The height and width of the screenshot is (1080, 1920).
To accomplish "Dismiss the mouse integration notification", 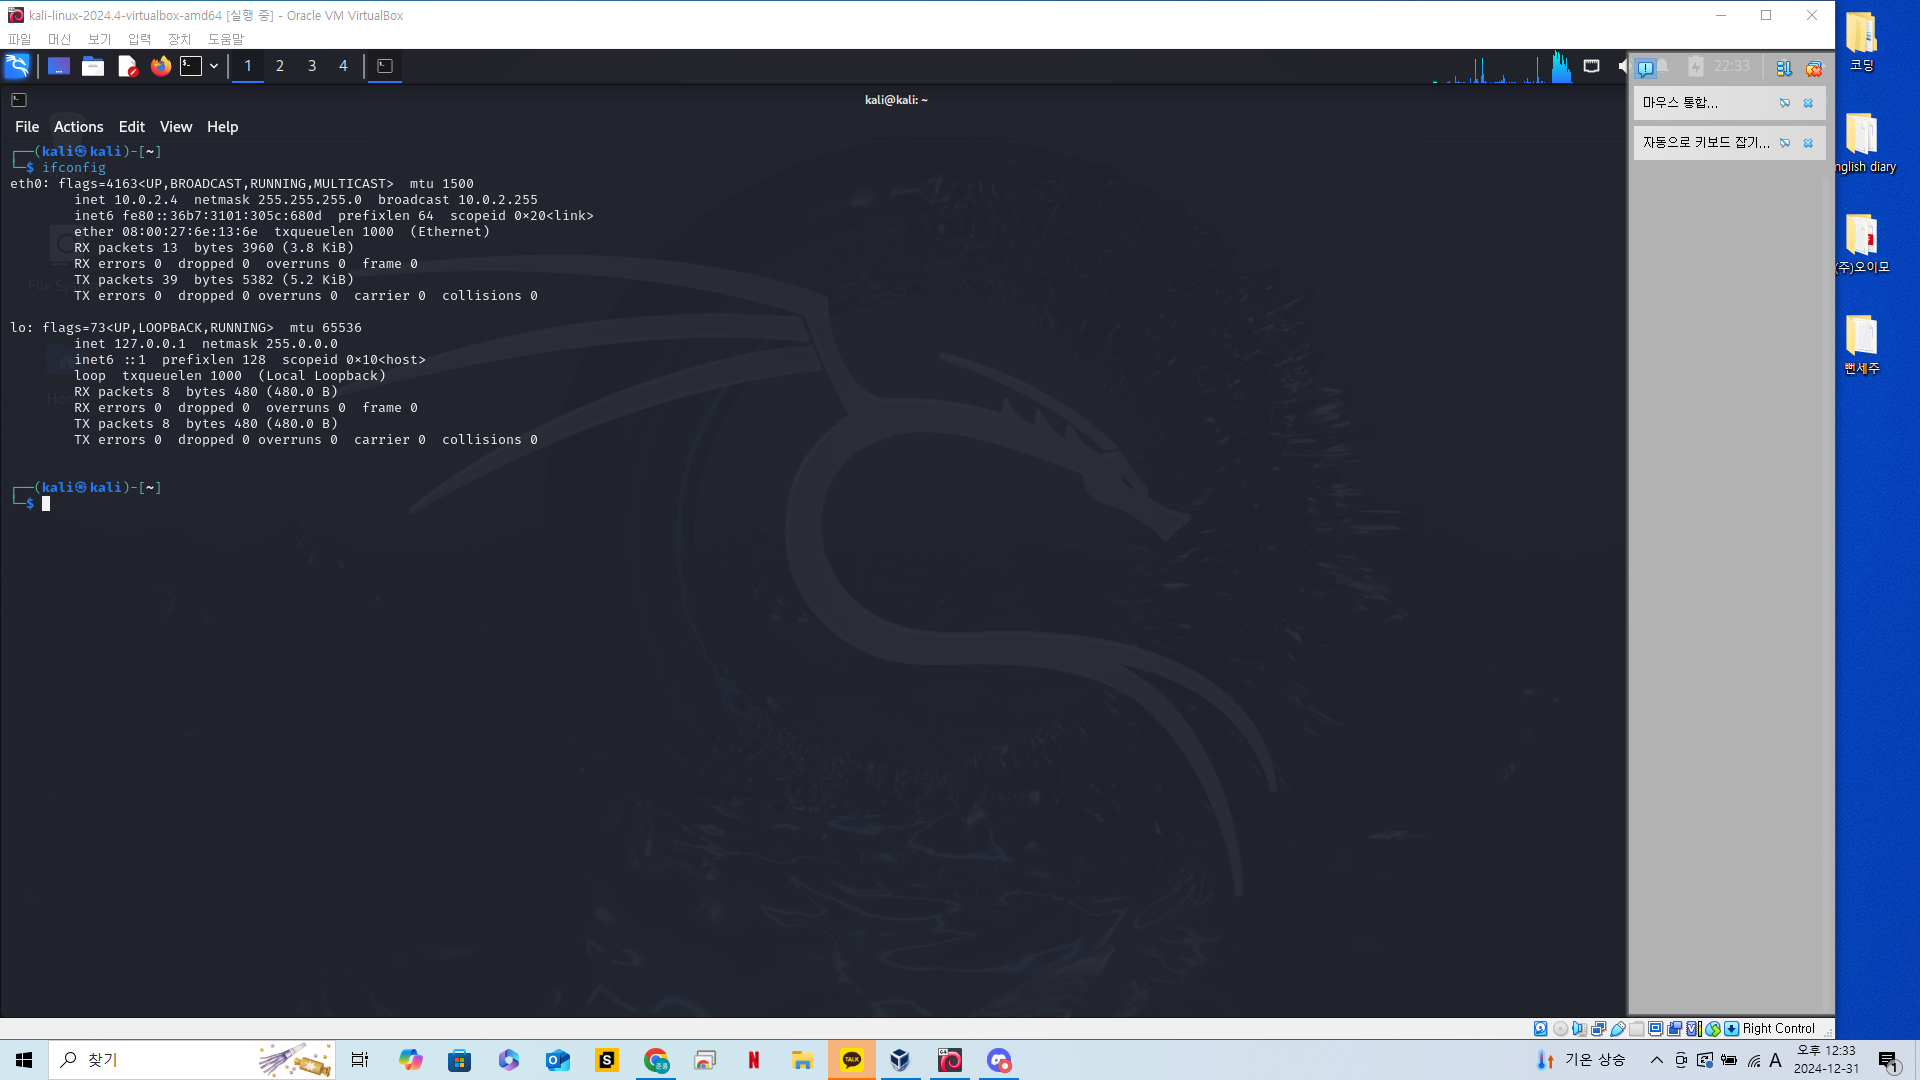I will point(1808,103).
